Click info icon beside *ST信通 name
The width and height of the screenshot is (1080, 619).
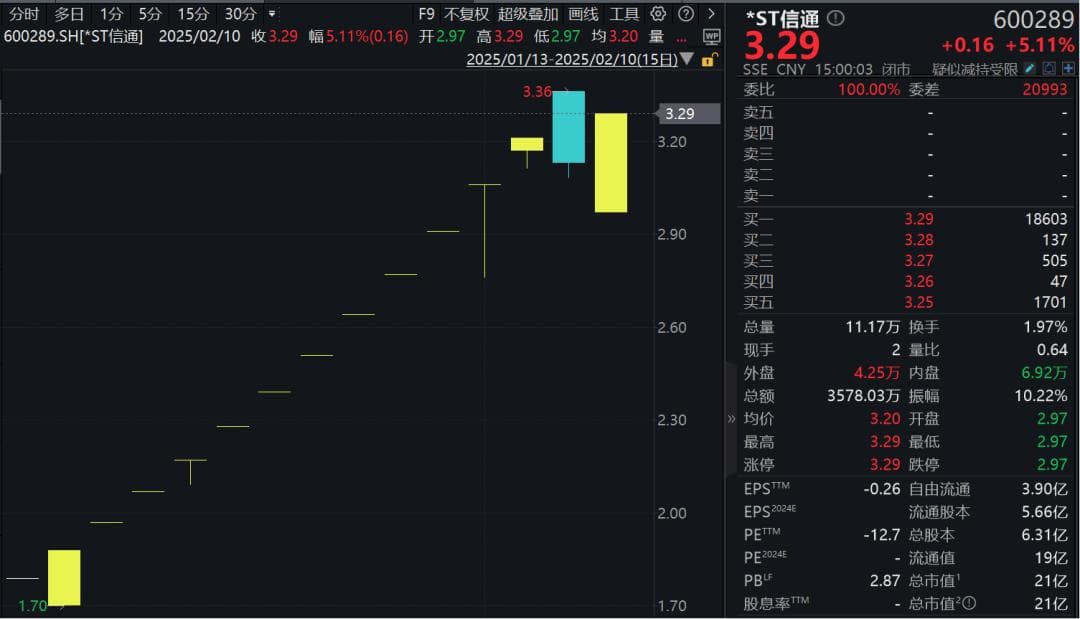coord(835,18)
